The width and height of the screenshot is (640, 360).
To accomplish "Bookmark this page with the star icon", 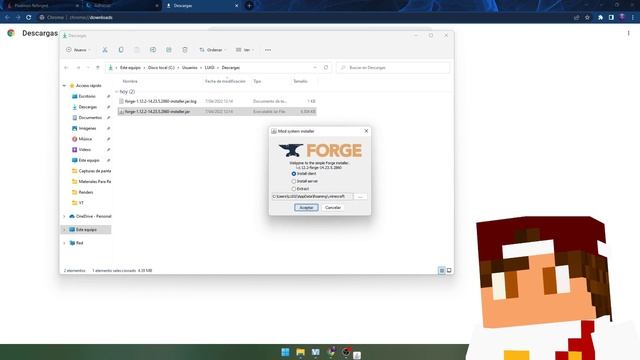I will click(587, 18).
